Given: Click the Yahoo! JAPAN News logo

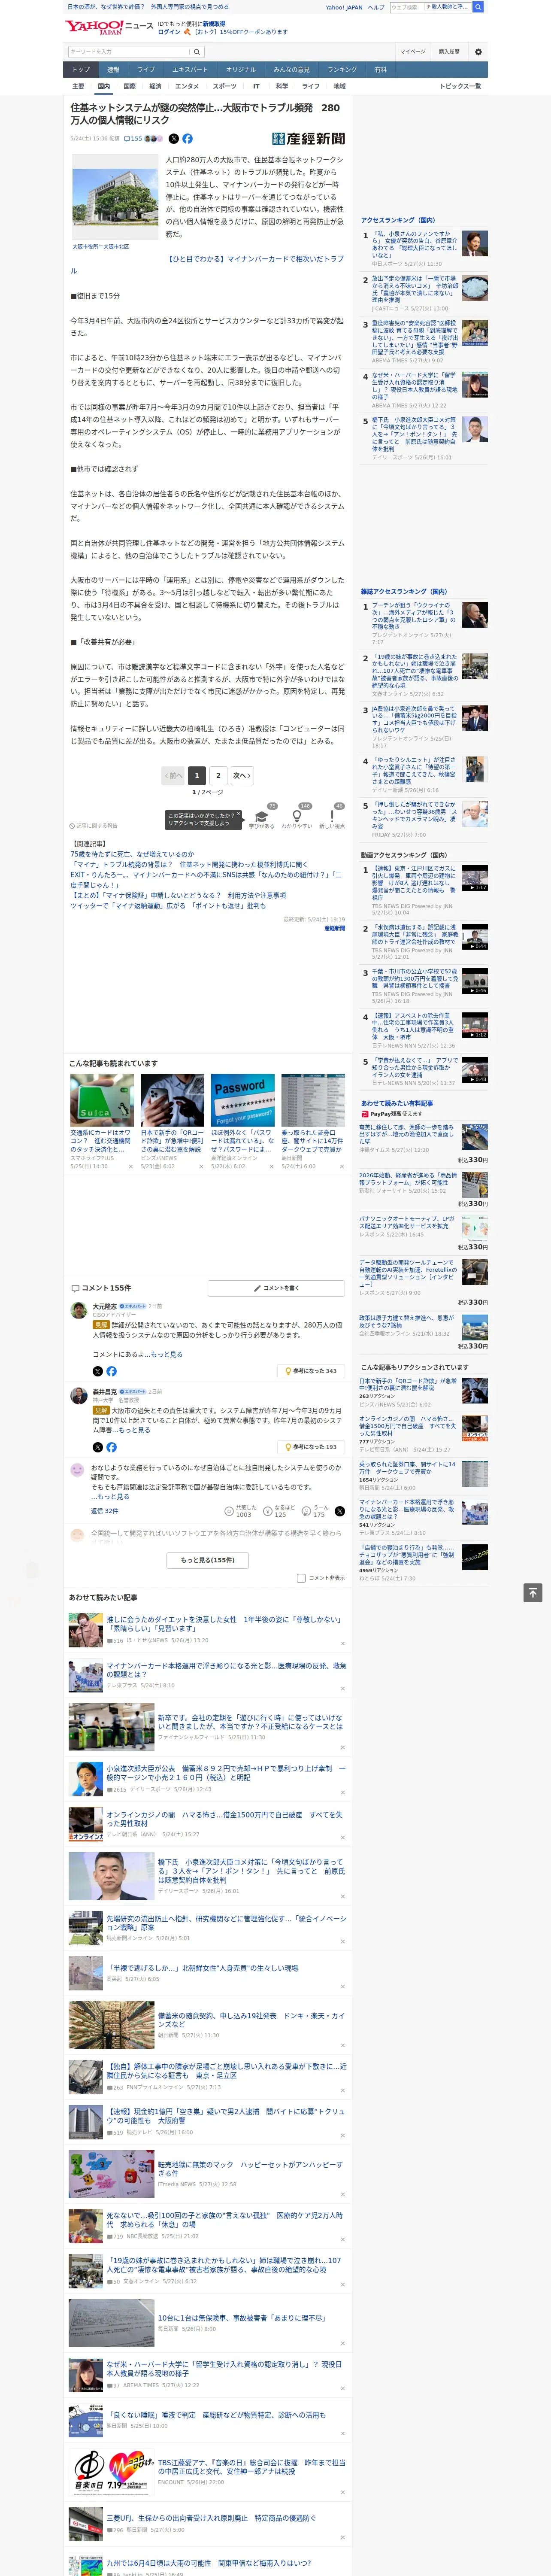Looking at the screenshot, I should (110, 27).
